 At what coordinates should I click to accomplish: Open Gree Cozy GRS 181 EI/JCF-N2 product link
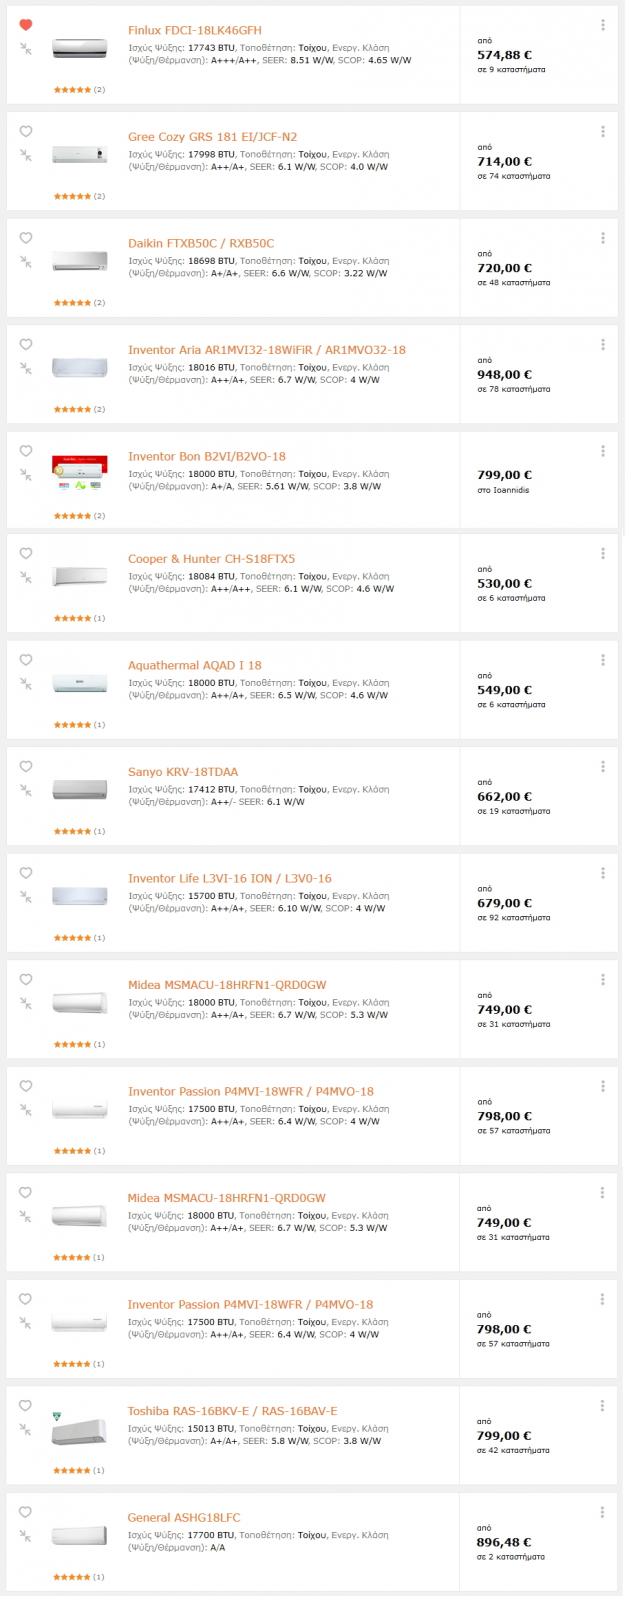[x=212, y=137]
